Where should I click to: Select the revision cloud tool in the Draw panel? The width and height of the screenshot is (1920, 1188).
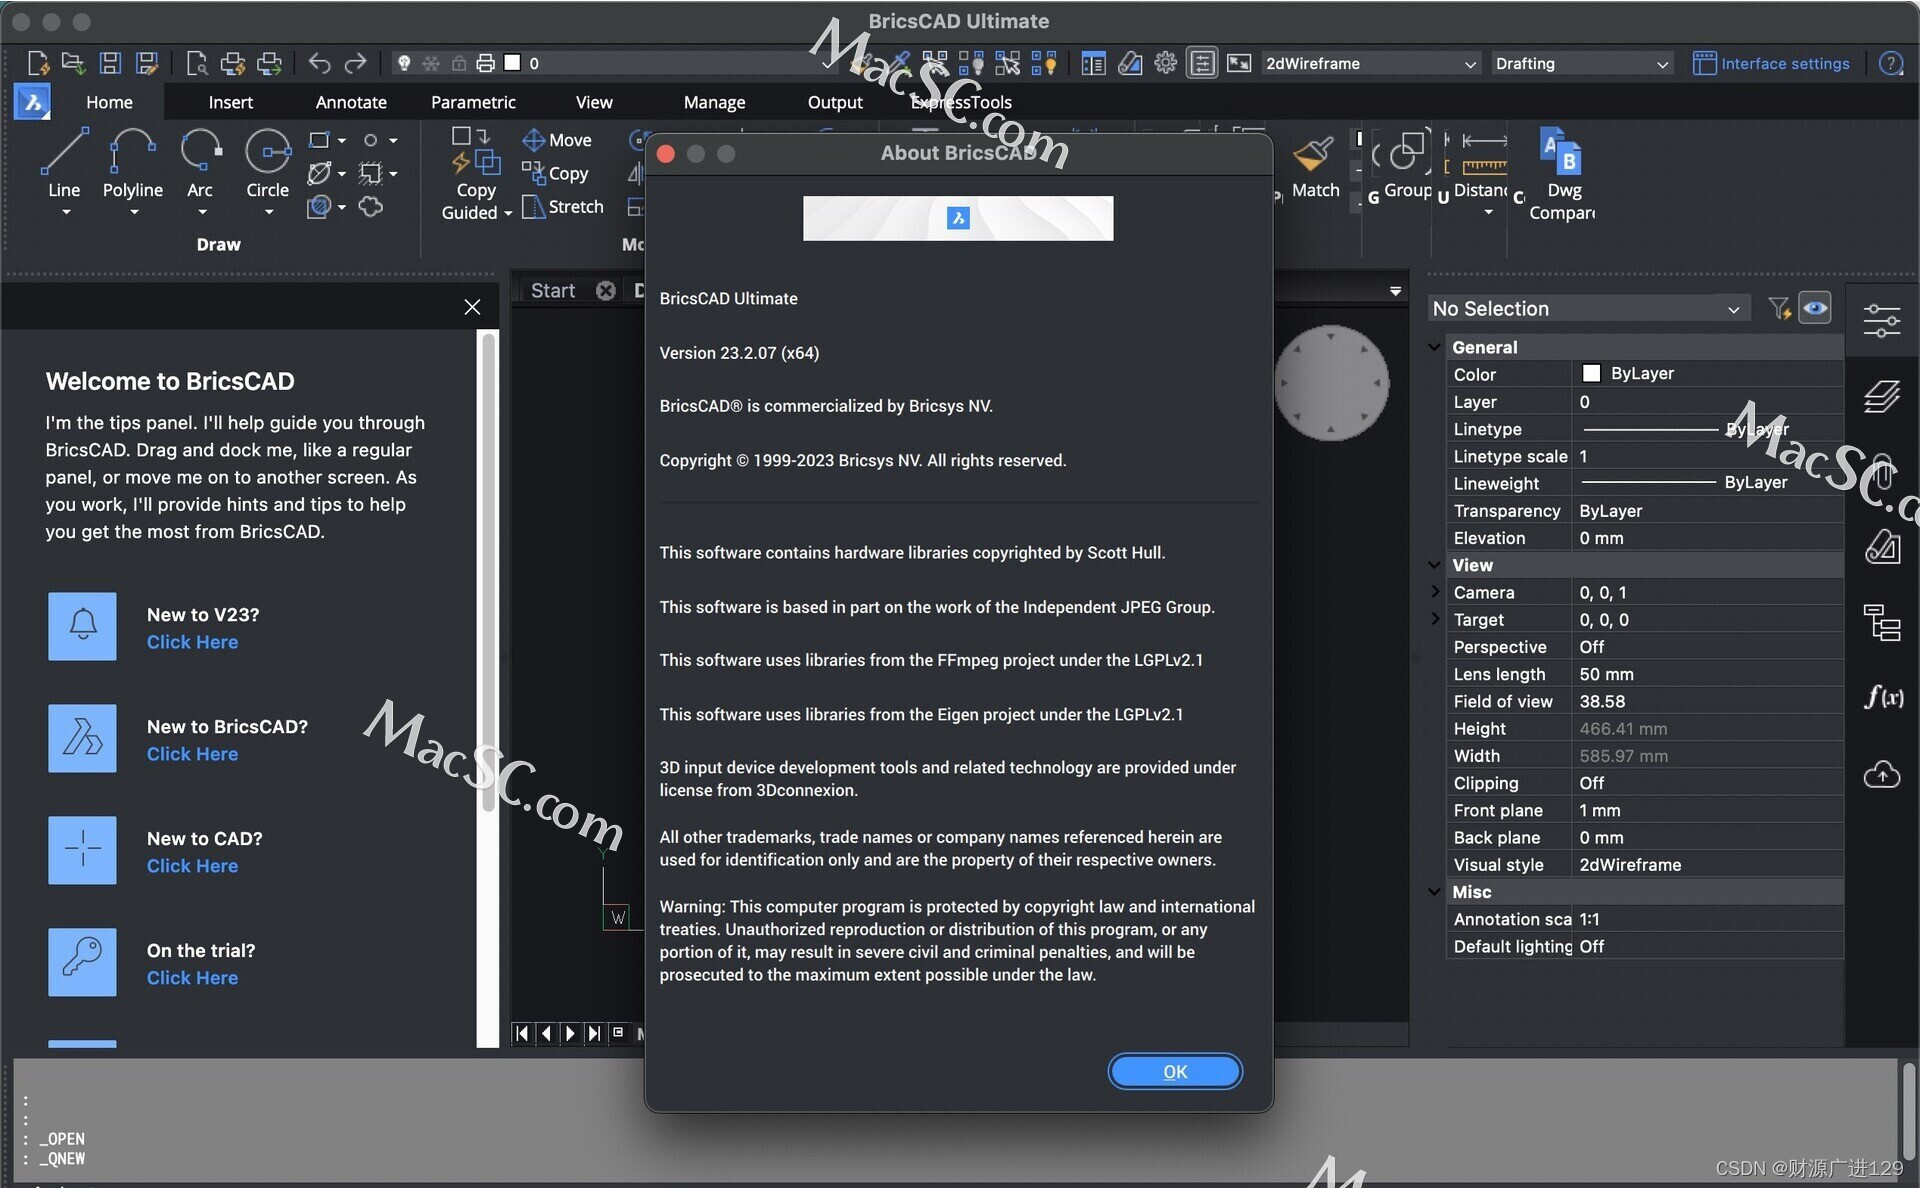click(371, 207)
